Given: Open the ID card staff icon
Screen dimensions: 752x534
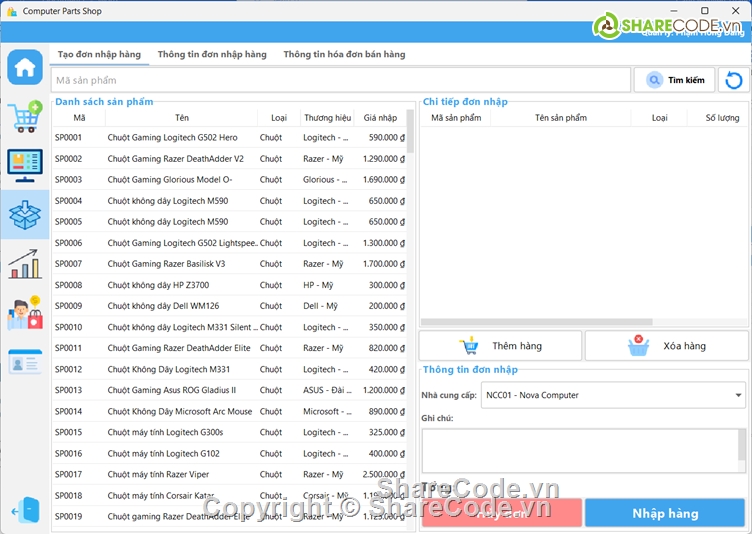Looking at the screenshot, I should [x=25, y=362].
